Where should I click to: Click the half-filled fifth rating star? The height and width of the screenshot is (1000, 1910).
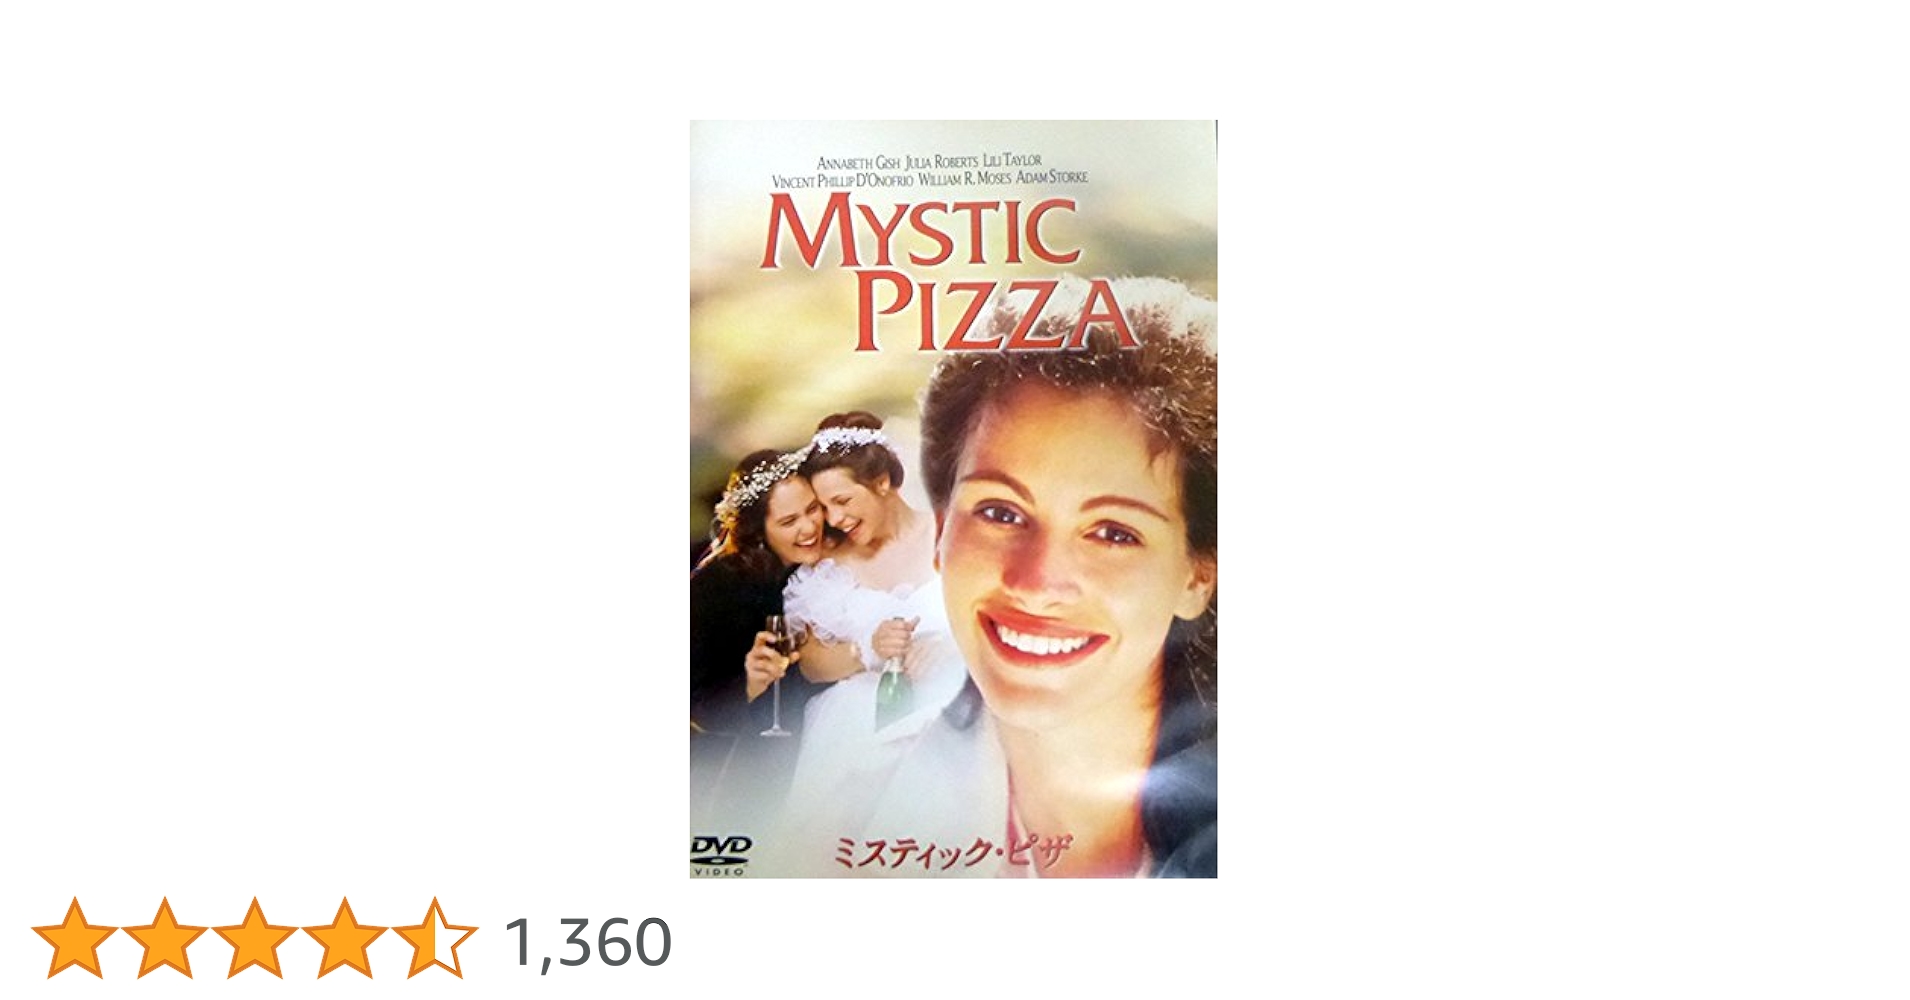pyautogui.click(x=435, y=938)
